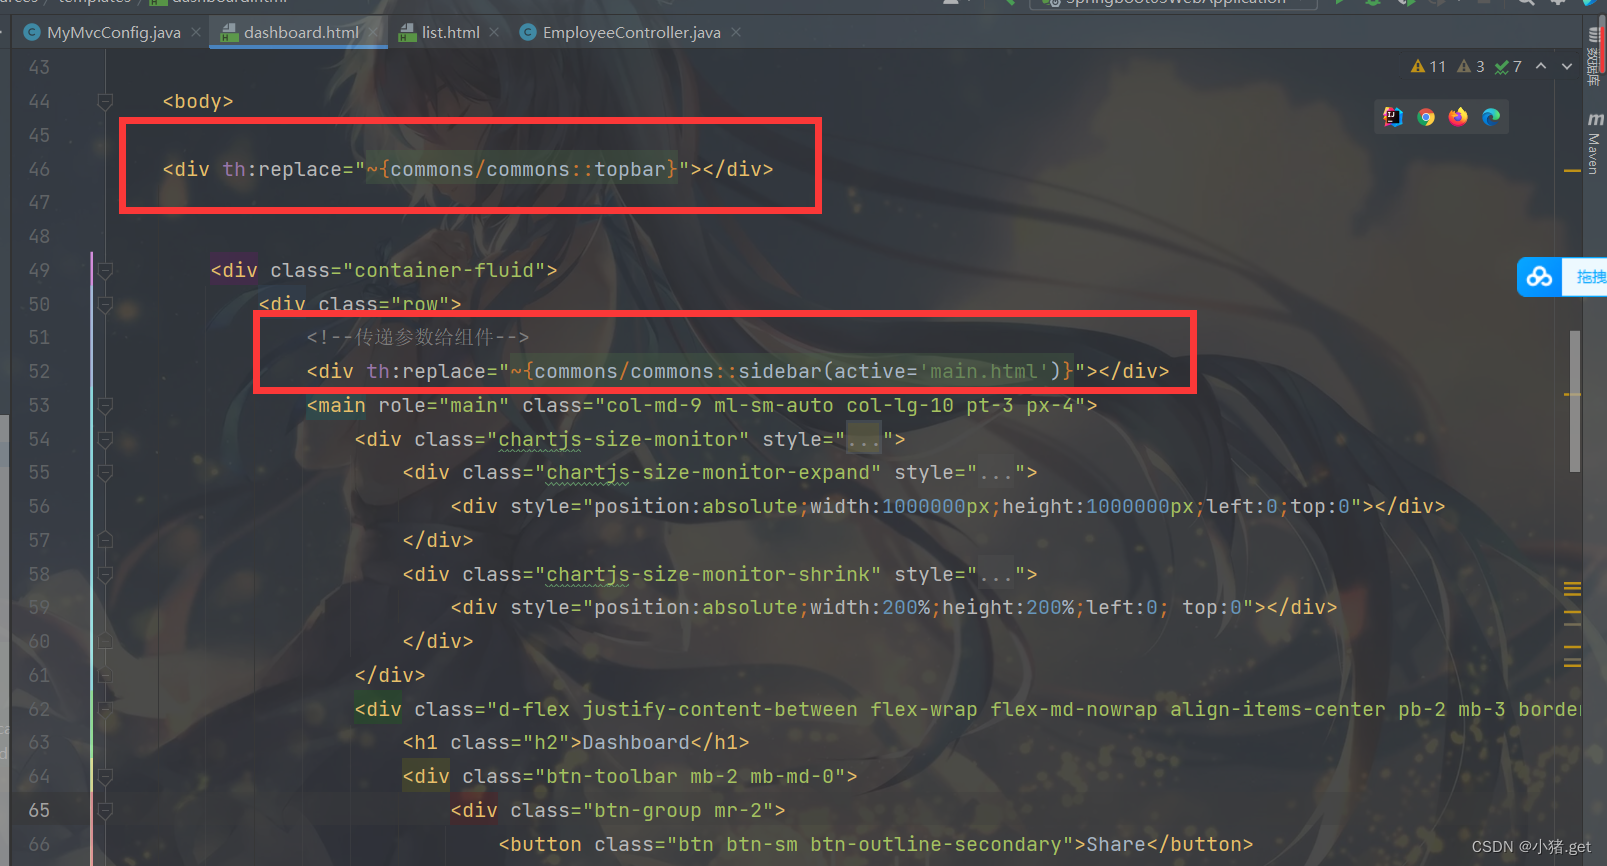Expand folded style attribute on line 55
This screenshot has width=1607, height=866.
(x=996, y=472)
